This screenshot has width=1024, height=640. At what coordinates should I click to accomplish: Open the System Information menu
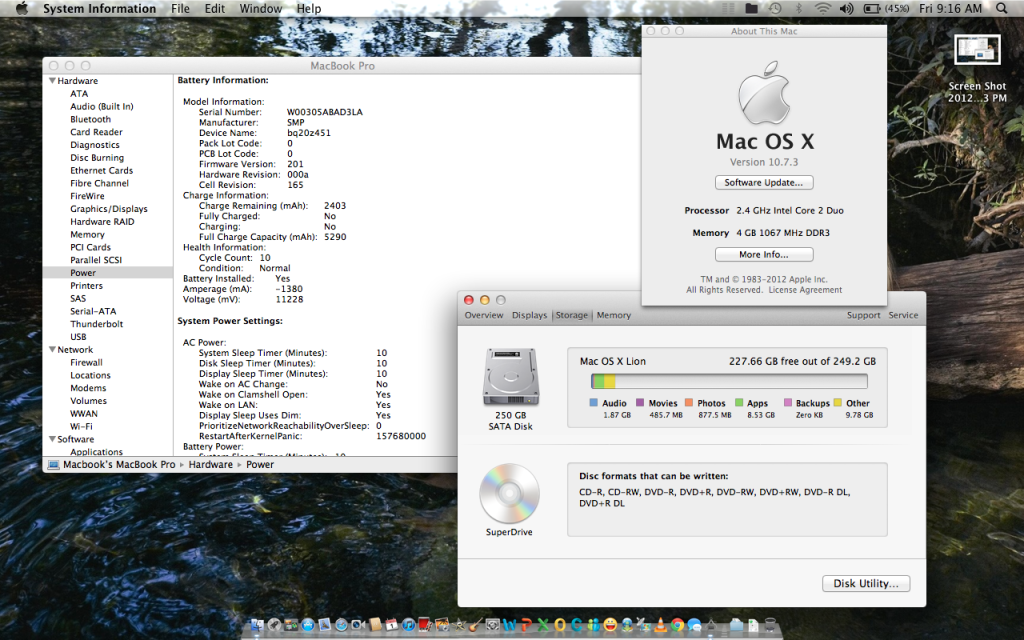pos(99,8)
